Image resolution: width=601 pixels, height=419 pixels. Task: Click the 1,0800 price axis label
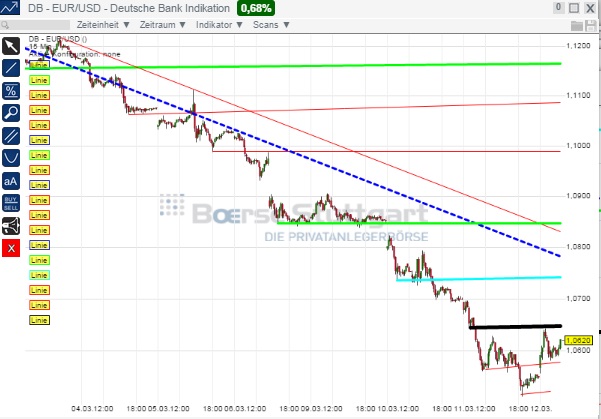click(578, 247)
